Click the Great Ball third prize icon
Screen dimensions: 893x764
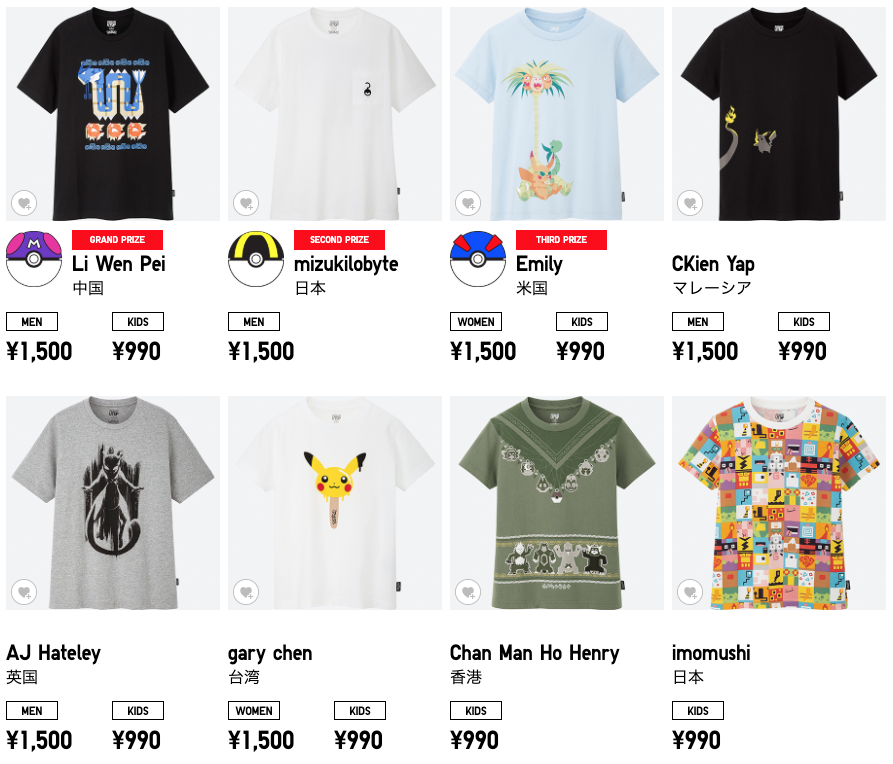coord(478,259)
